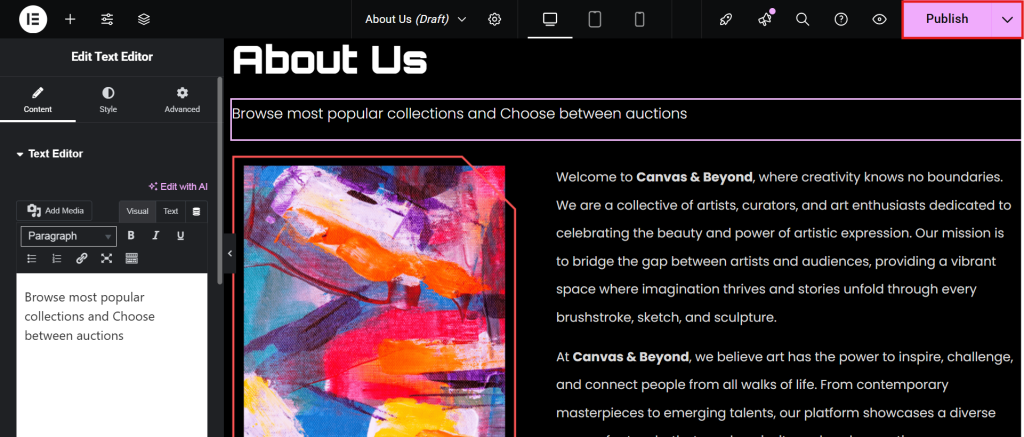
Task: Expand the Publish options arrow
Action: pyautogui.click(x=1007, y=19)
